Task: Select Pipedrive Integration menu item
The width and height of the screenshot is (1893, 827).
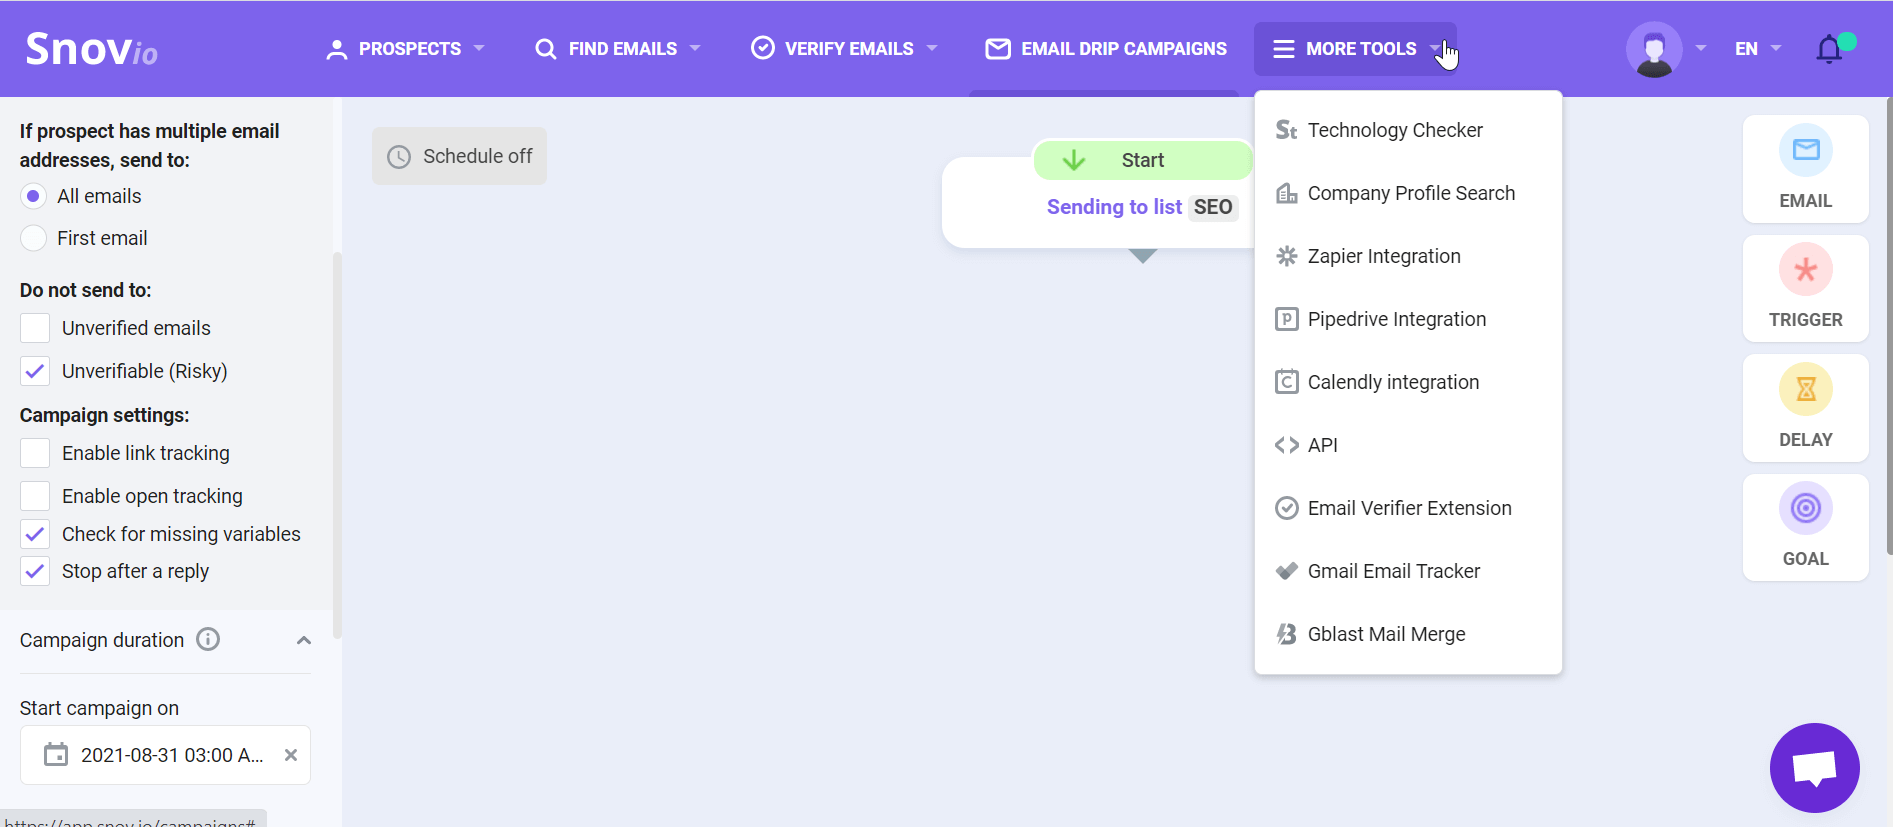Action: tap(1408, 319)
